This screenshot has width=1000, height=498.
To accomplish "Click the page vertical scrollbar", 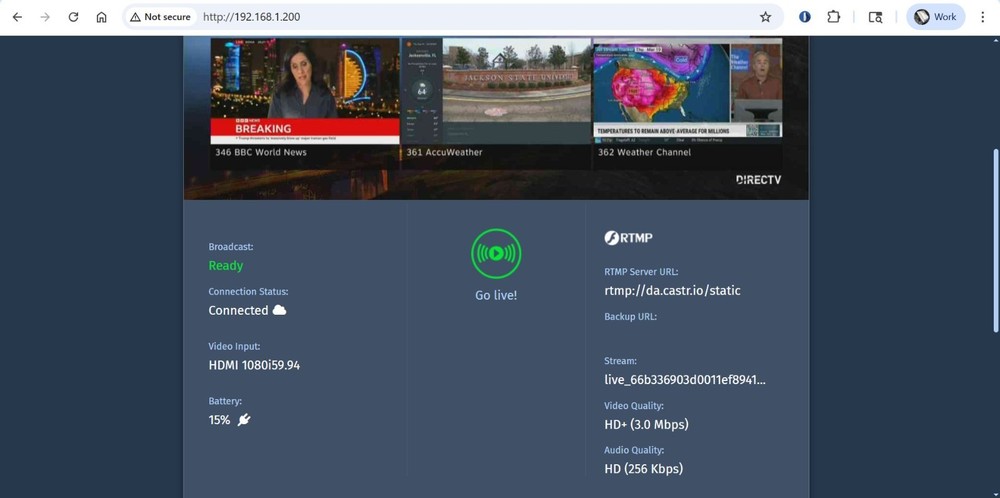I will point(996,239).
